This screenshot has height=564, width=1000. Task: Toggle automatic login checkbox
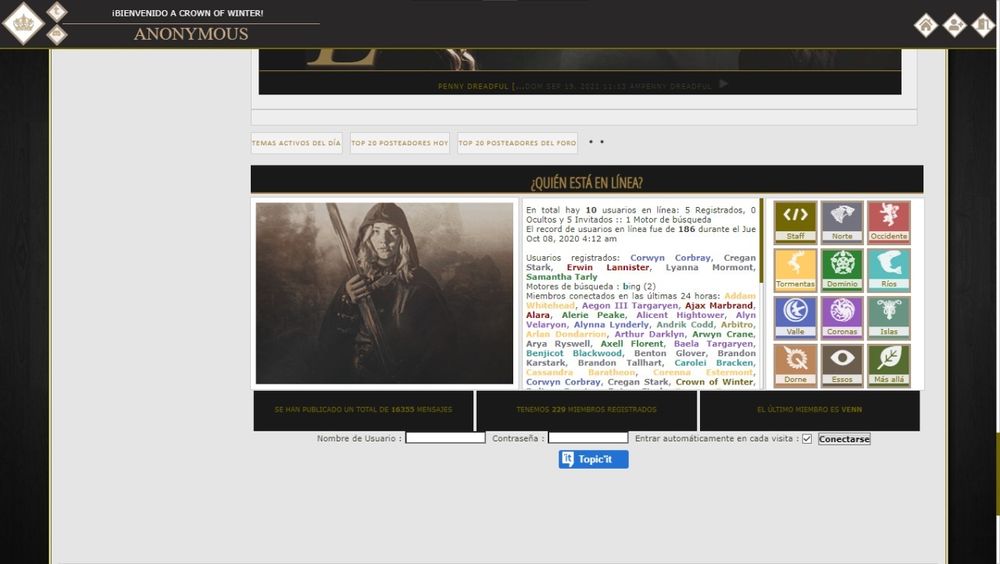pyautogui.click(x=807, y=439)
